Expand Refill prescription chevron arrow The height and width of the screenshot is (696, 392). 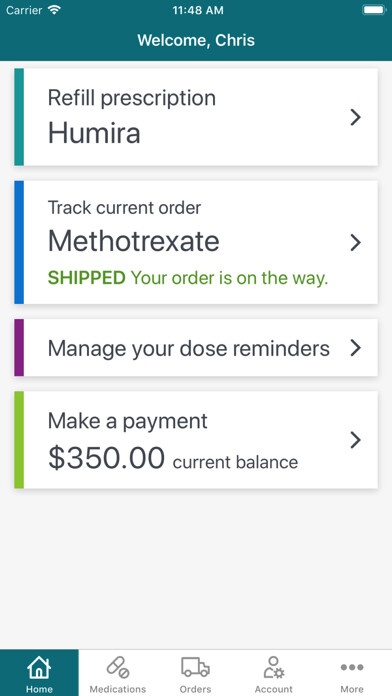tap(355, 117)
